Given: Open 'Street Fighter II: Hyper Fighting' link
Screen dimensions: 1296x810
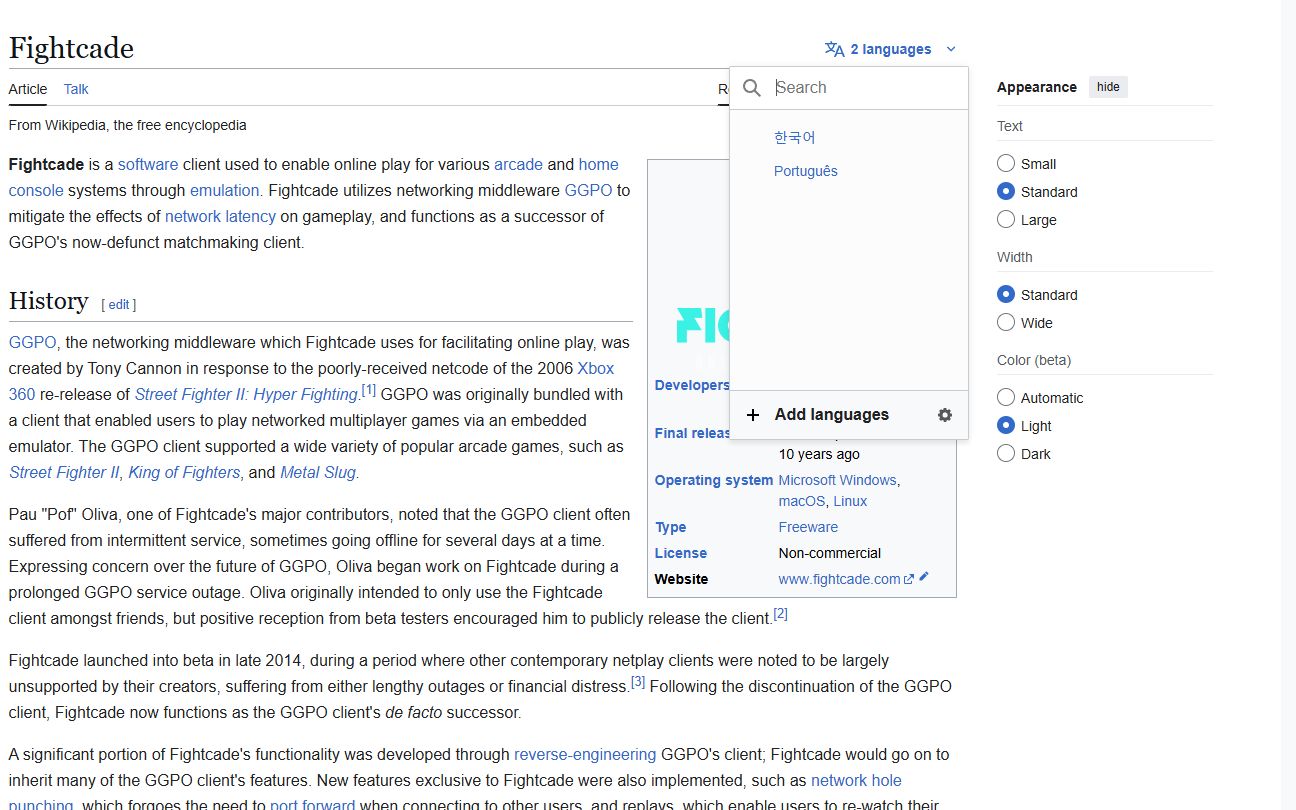Looking at the screenshot, I should (246, 394).
